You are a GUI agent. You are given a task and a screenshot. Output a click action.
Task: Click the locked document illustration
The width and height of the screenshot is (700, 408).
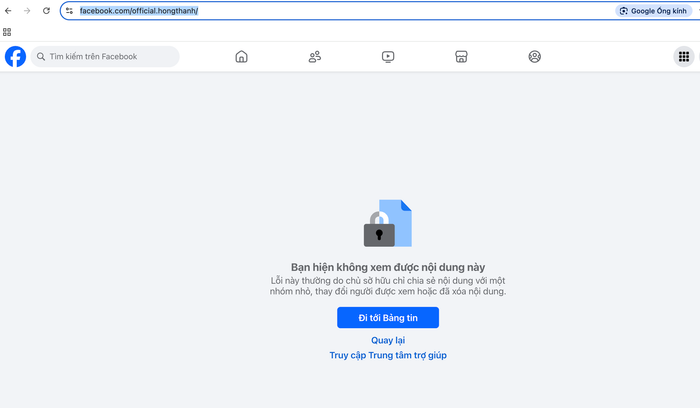pos(388,223)
